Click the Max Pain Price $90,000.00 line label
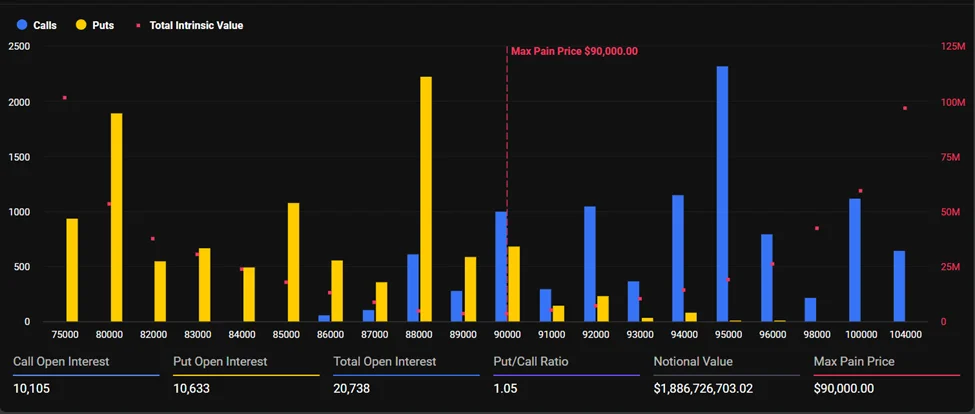975x414 pixels. coord(574,51)
